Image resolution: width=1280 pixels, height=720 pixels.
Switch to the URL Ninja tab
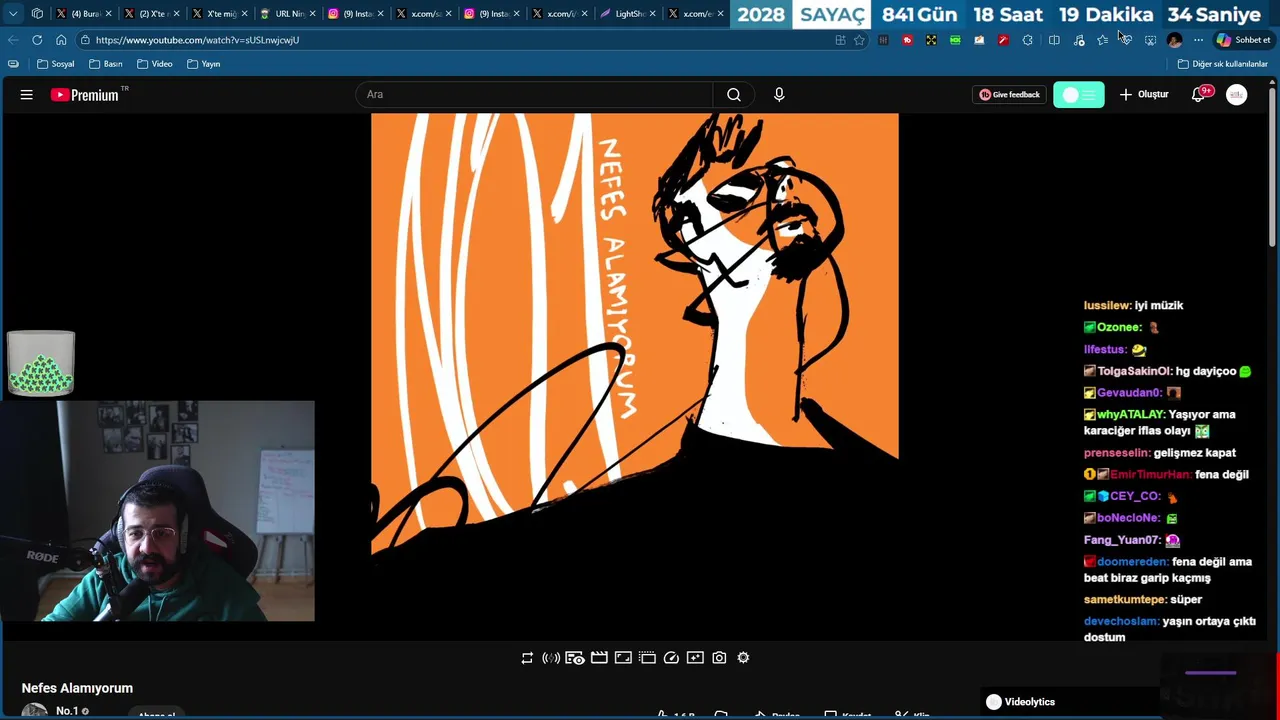pos(286,14)
